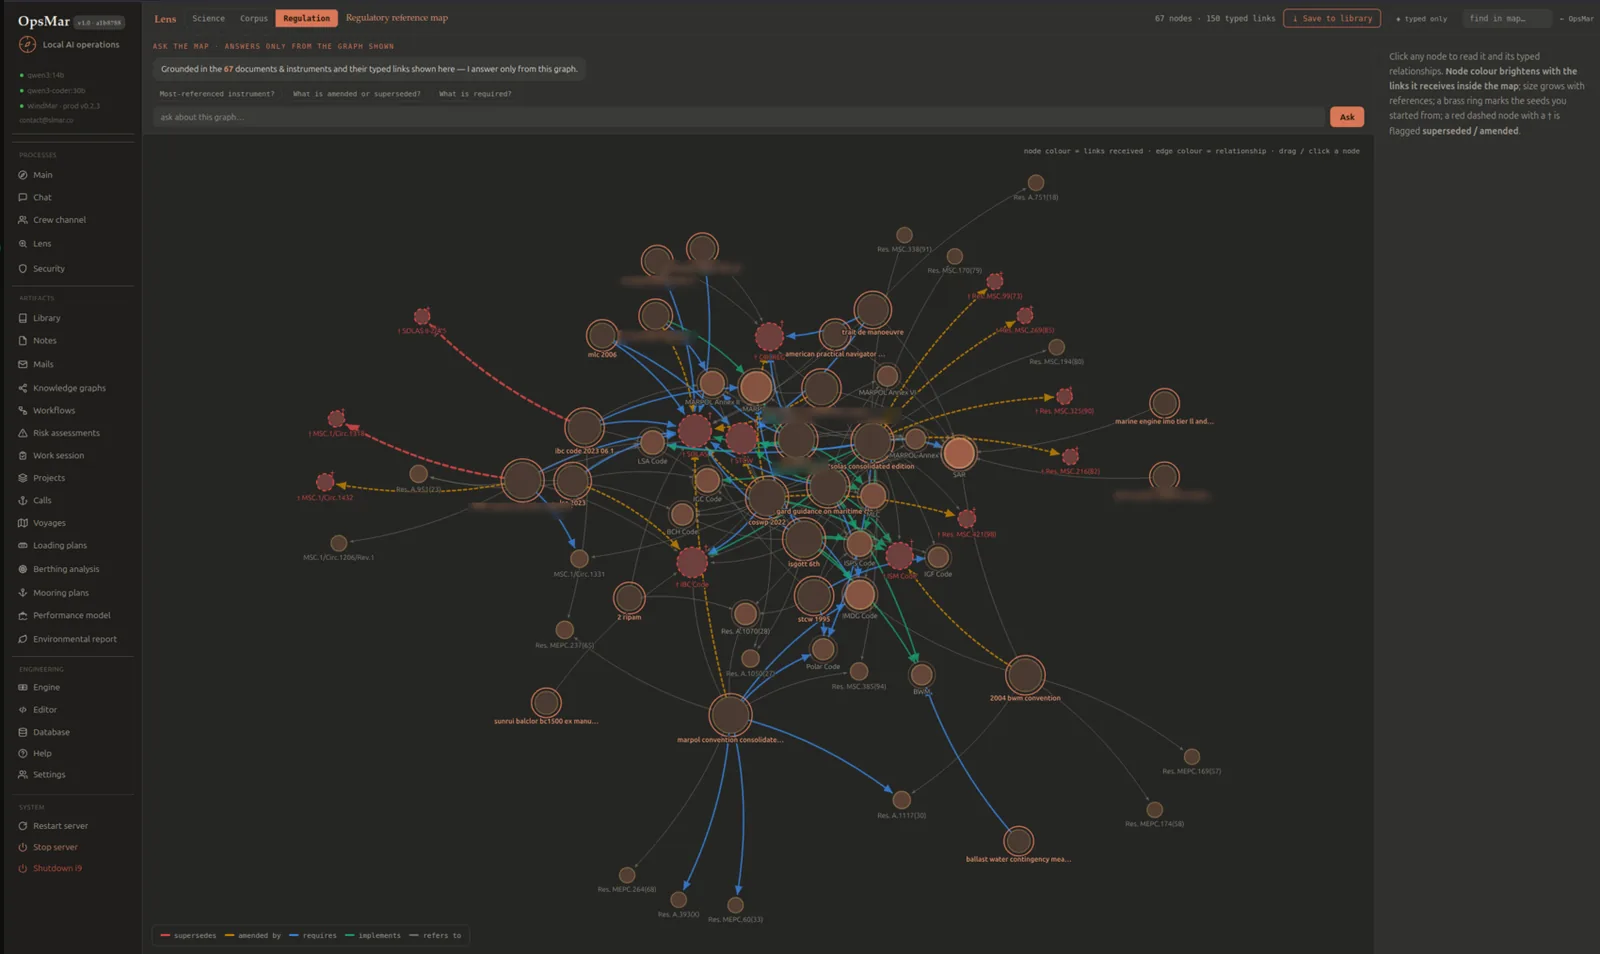Viewport: 1600px width, 954px height.
Task: Open the Editor icon
Action: [x=23, y=710]
